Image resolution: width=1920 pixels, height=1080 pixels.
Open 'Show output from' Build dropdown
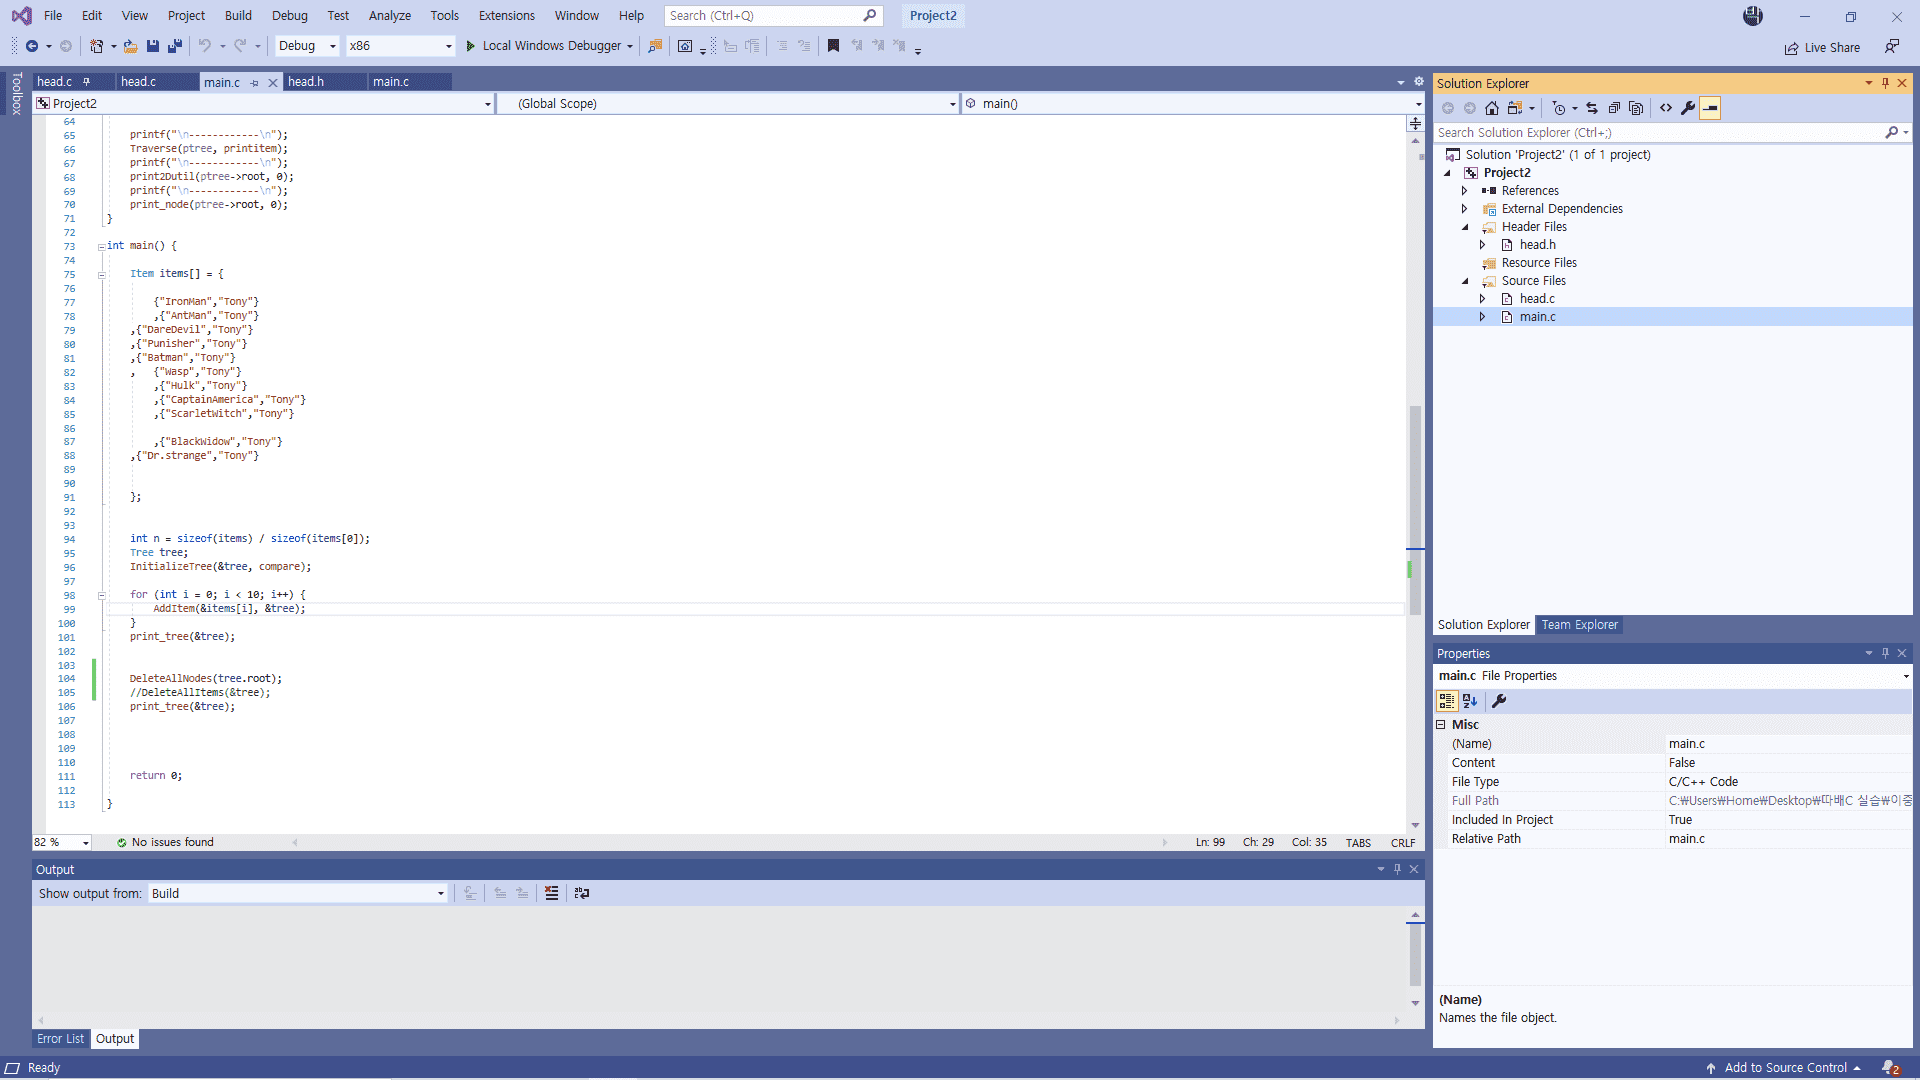click(298, 893)
